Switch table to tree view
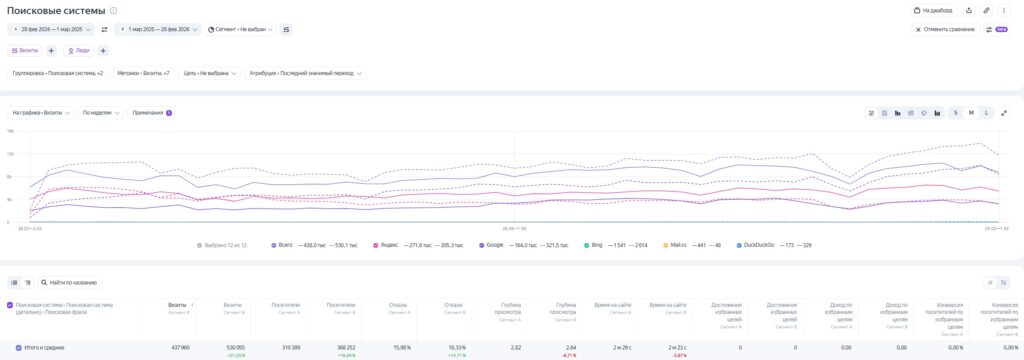This screenshot has width=1024, height=360. pyautogui.click(x=27, y=282)
